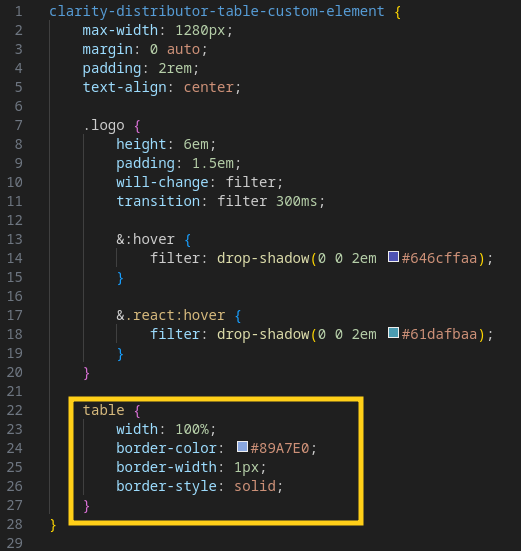The height and width of the screenshot is (551, 521).
Task: Click drop-shadow function on line 14
Action: (x=263, y=258)
